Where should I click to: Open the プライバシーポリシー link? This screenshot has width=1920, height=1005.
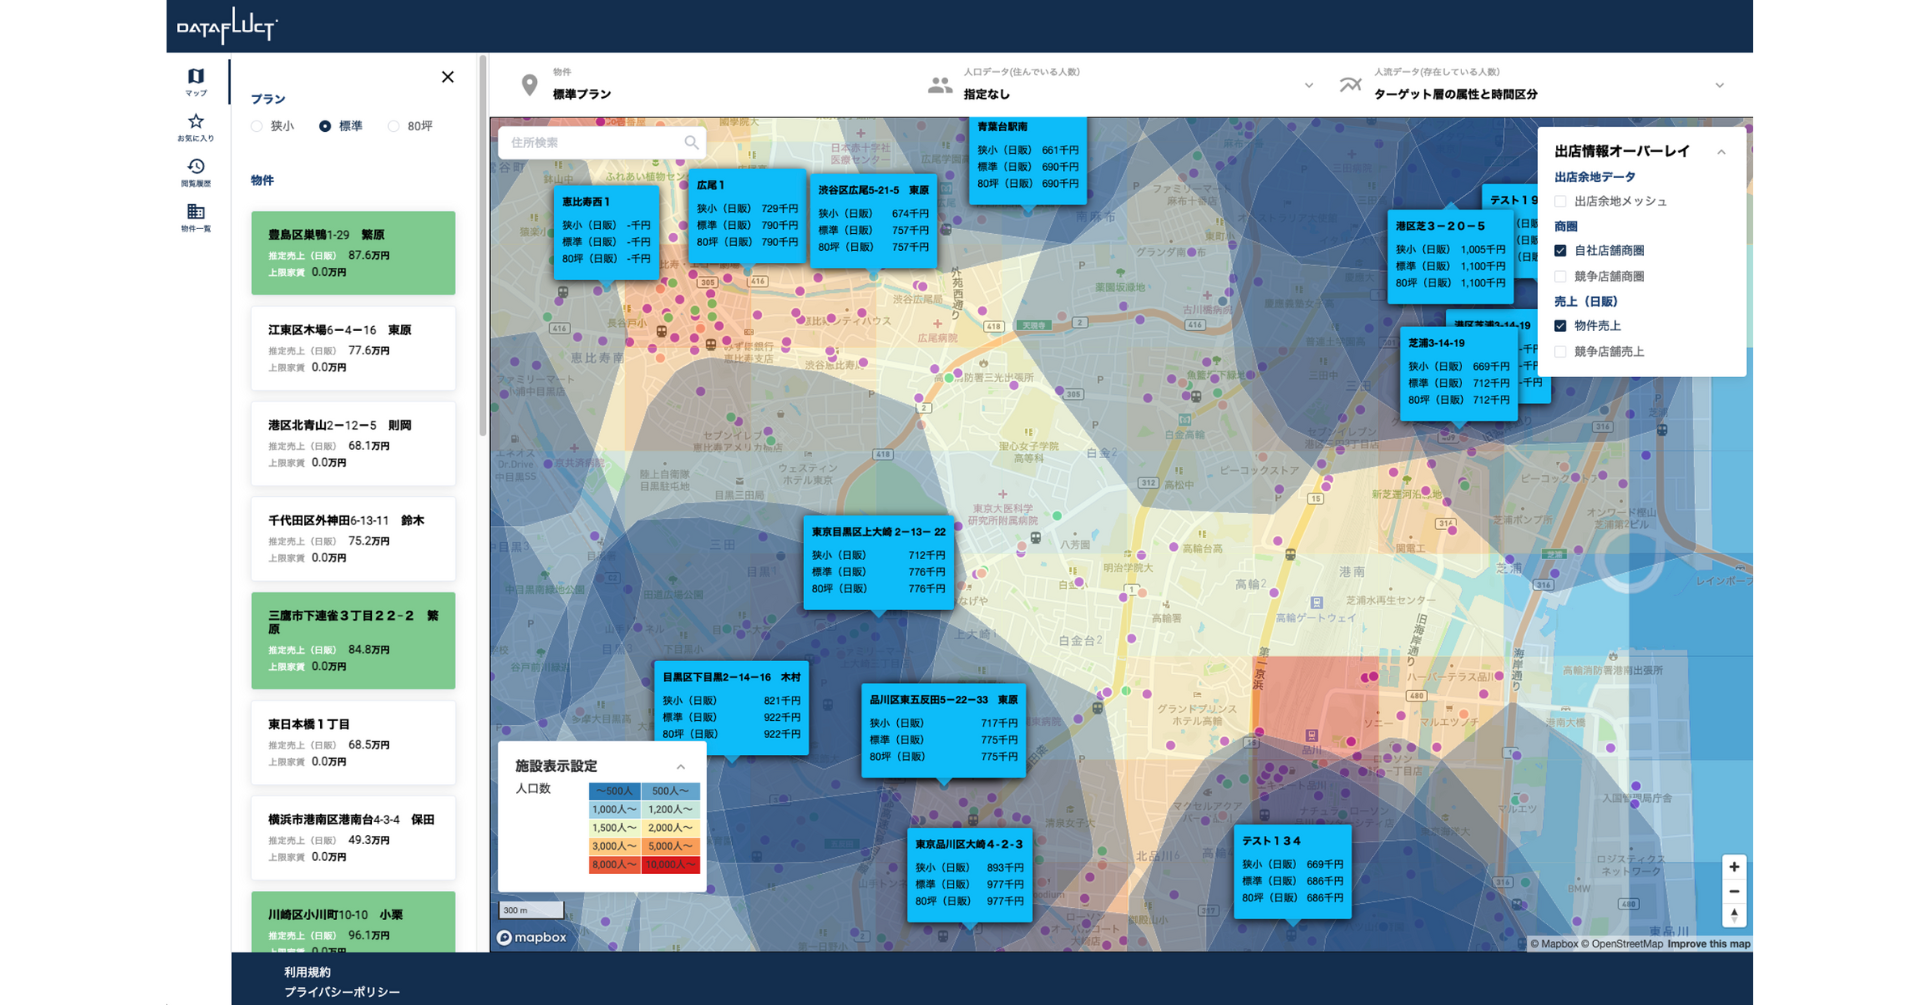(x=342, y=992)
